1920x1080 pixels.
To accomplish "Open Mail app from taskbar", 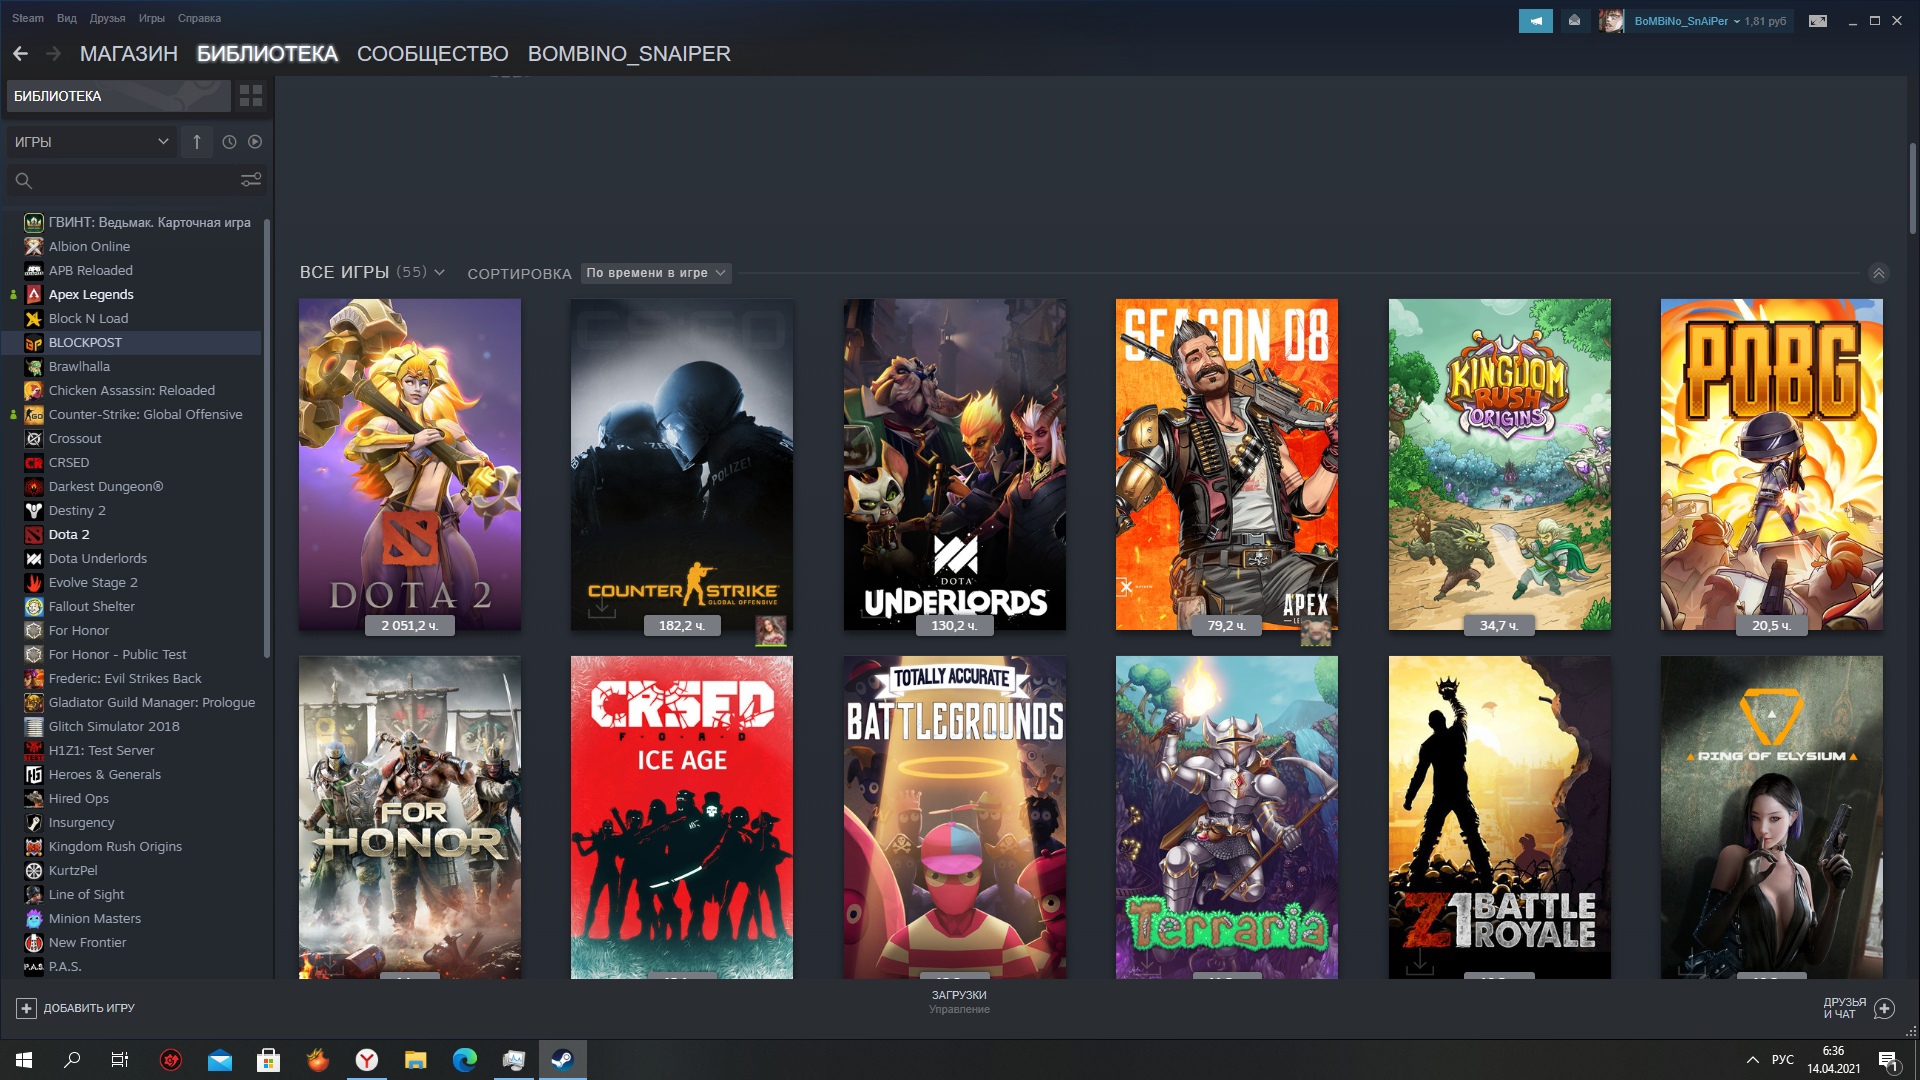I will point(220,1060).
